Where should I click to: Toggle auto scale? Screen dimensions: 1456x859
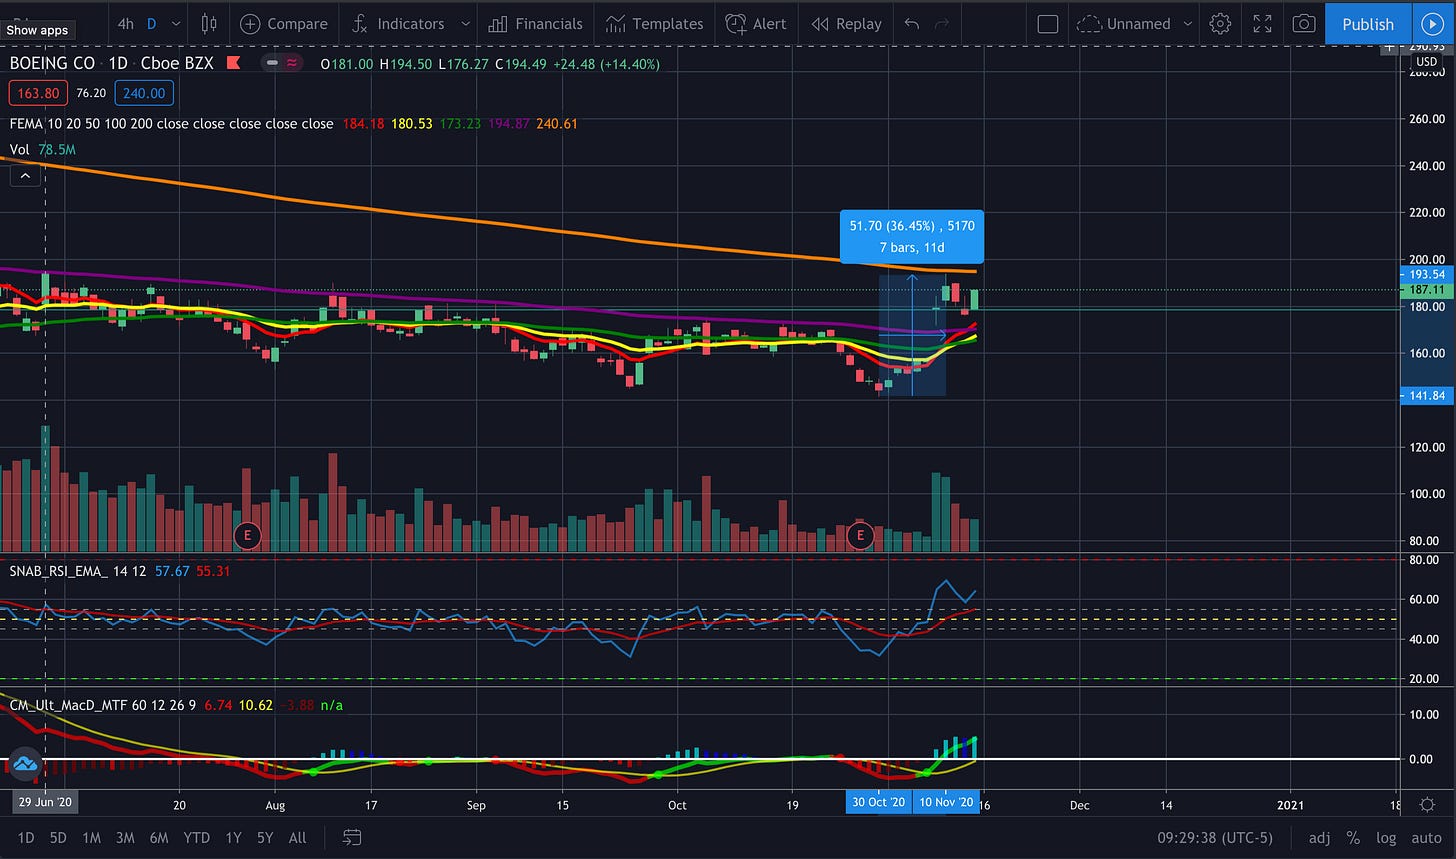click(x=1426, y=838)
